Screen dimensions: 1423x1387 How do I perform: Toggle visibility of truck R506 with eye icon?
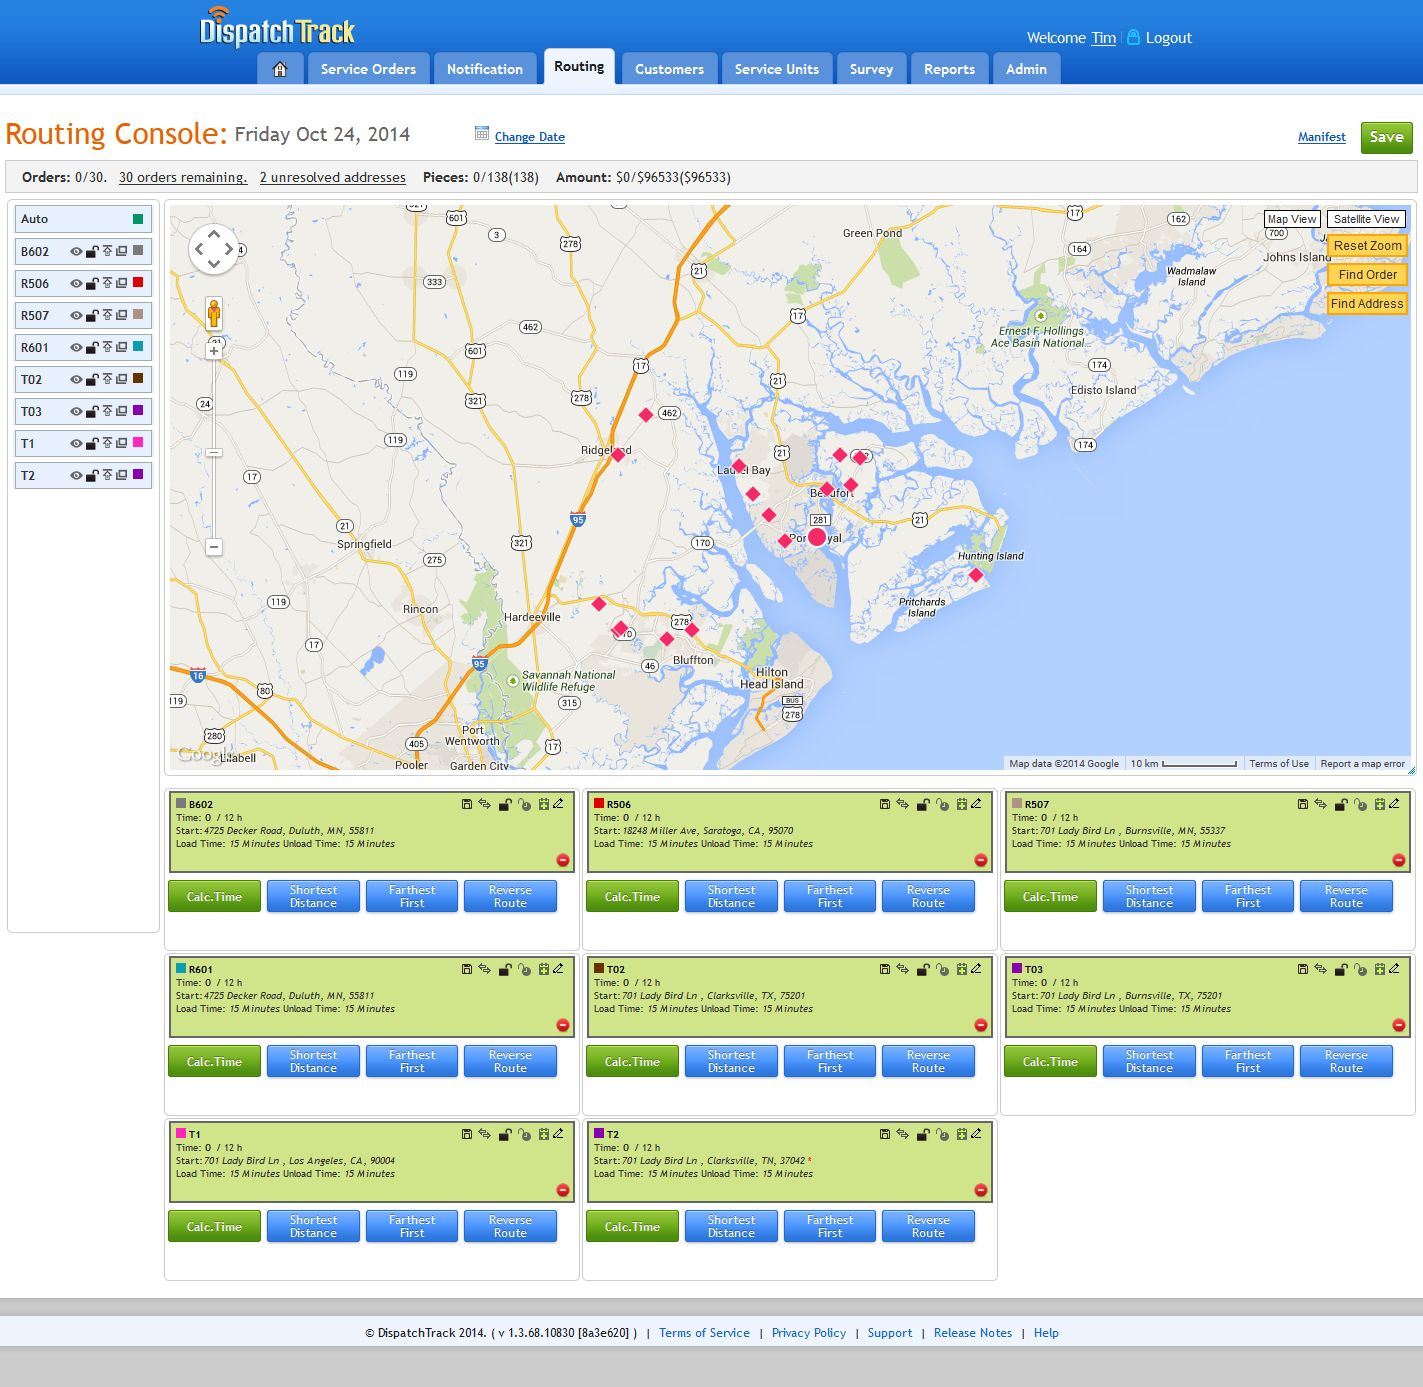pos(77,283)
